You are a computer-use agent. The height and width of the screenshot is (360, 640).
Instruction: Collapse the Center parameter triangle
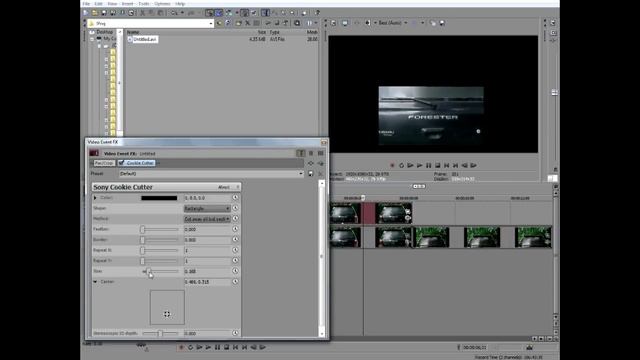point(95,282)
